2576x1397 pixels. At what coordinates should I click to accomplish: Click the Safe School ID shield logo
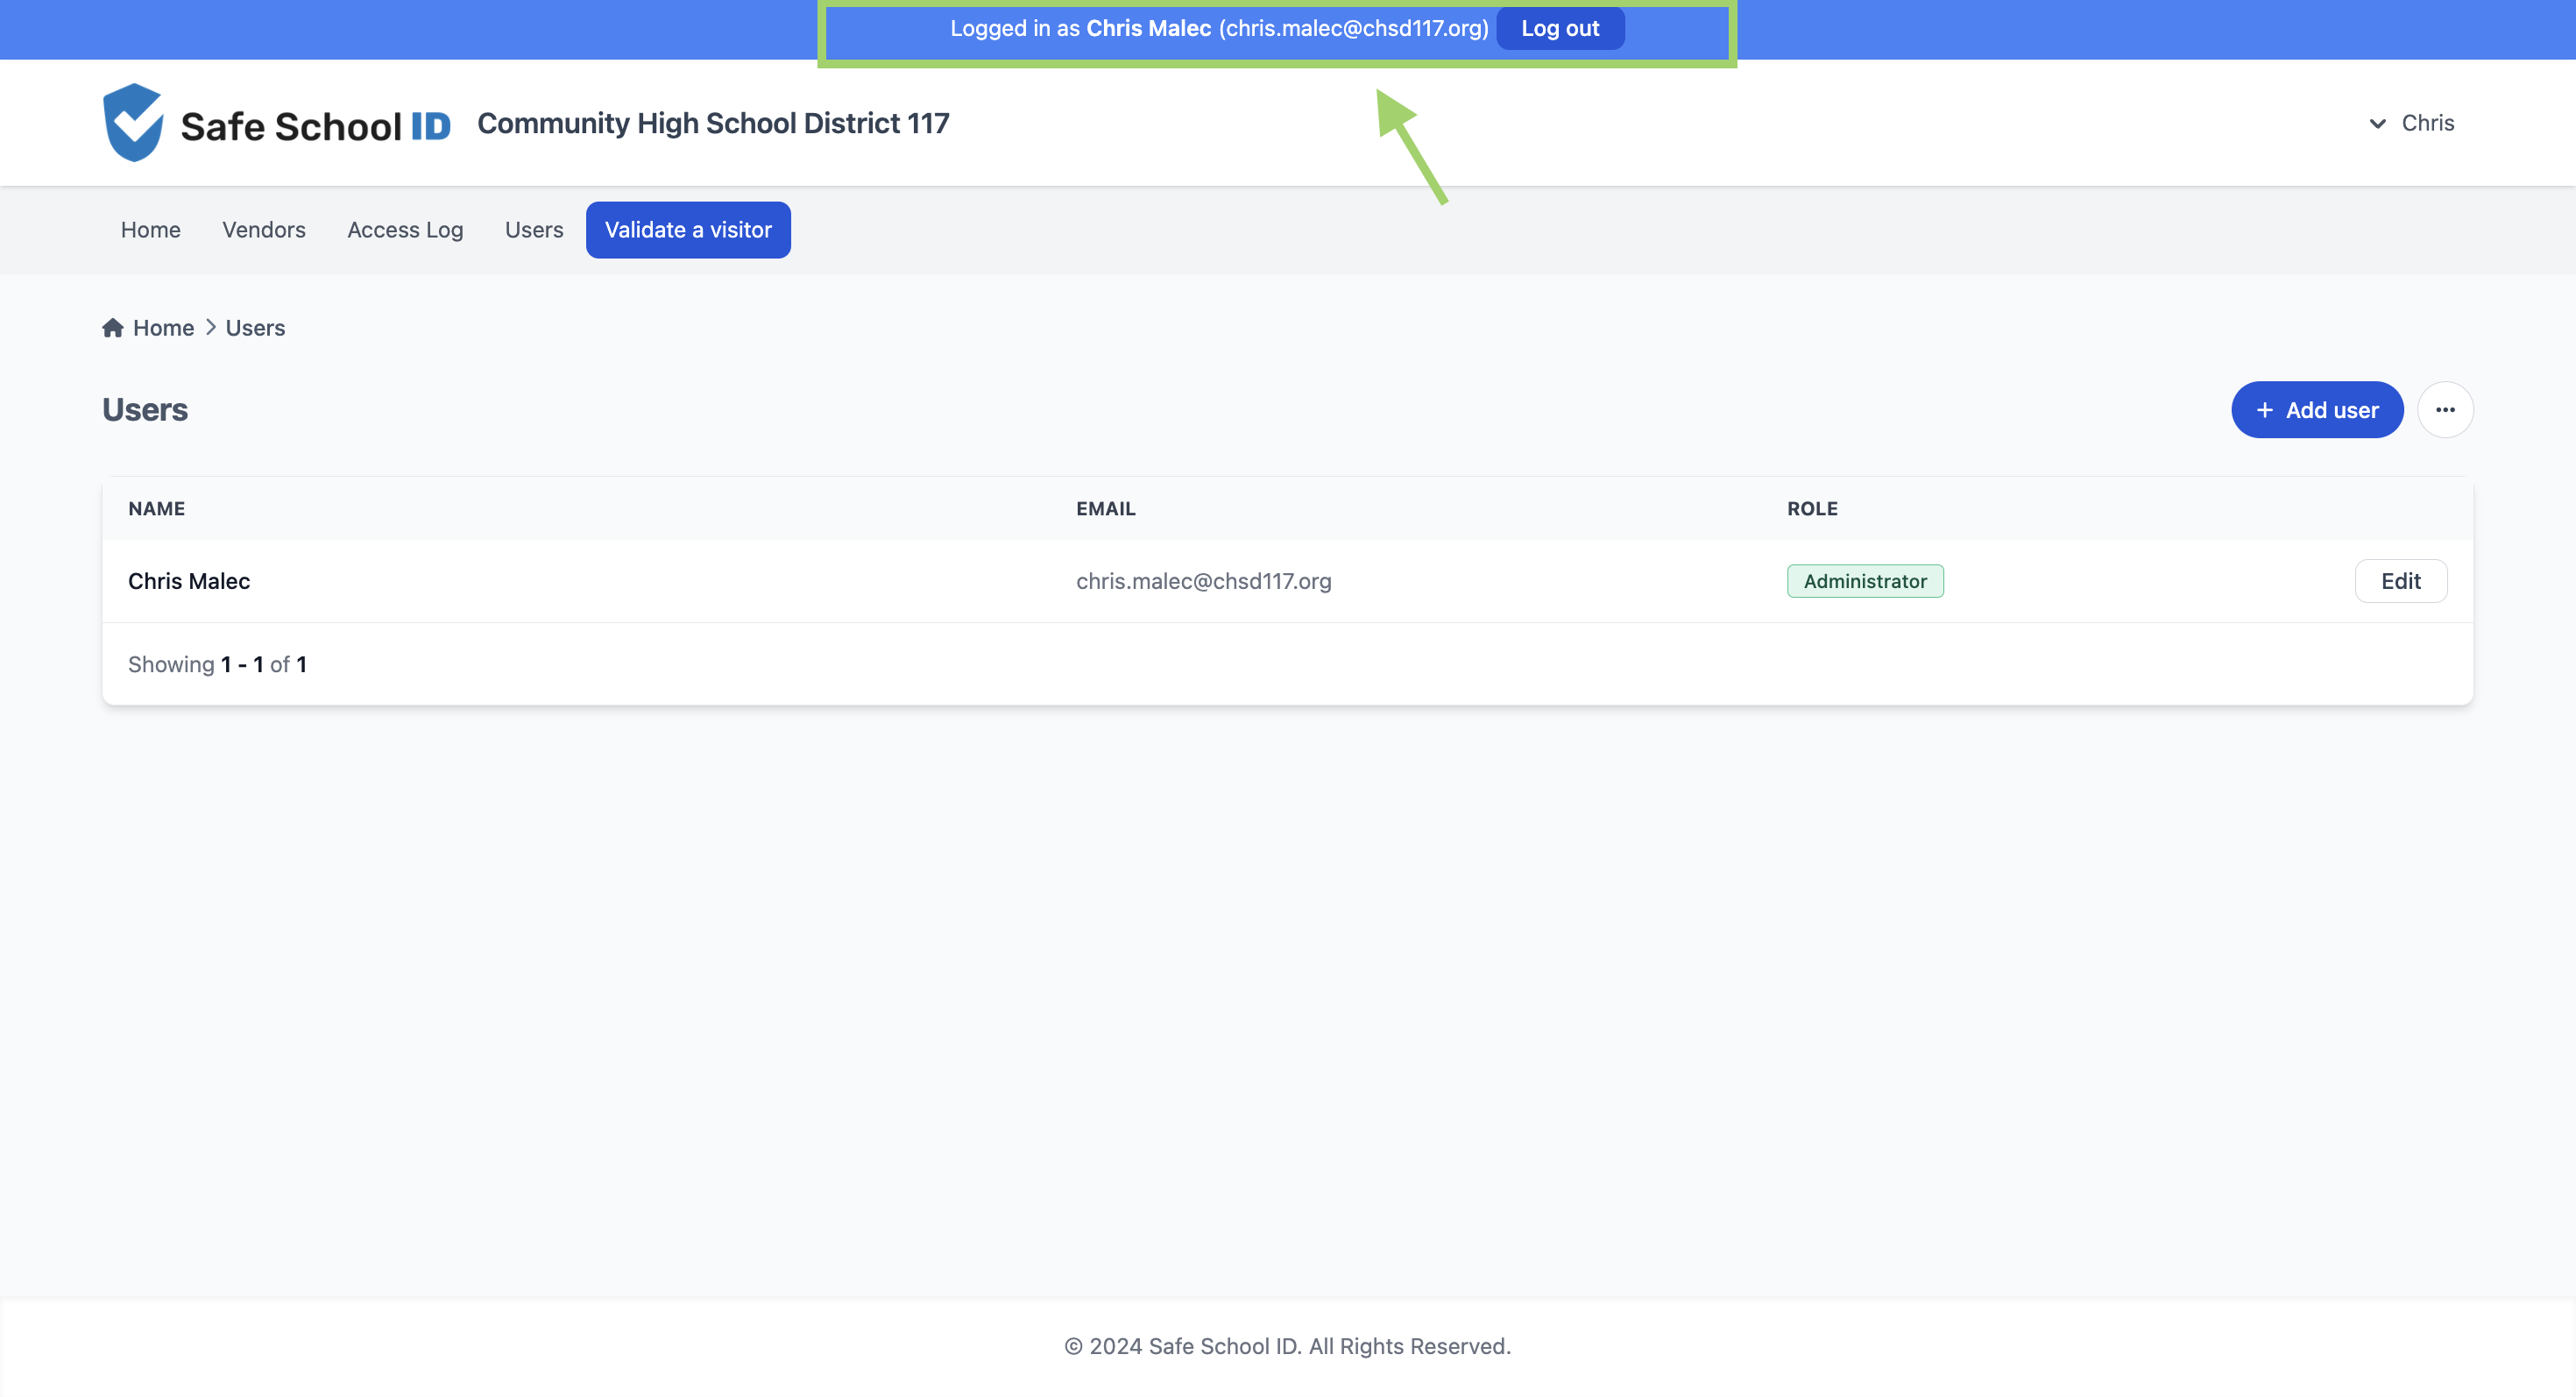tap(133, 123)
